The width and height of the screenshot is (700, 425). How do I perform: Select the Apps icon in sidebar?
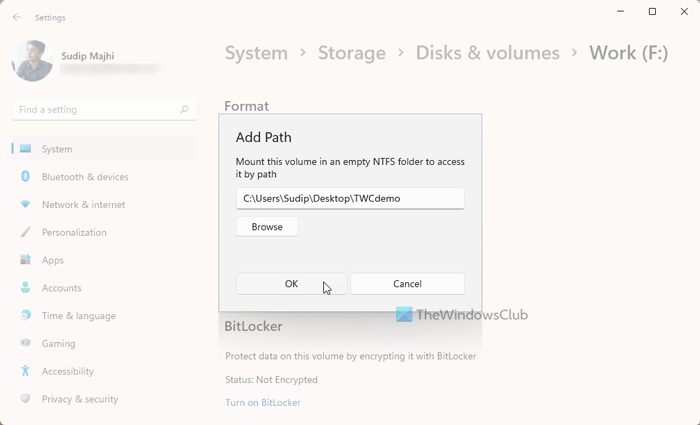pyautogui.click(x=26, y=260)
